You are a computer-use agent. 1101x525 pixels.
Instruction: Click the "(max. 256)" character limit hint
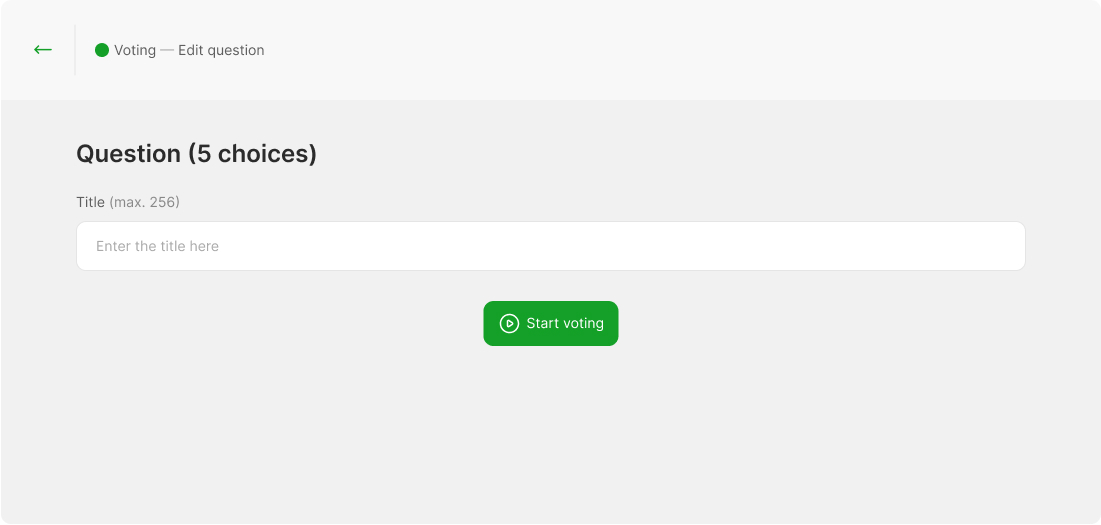pyautogui.click(x=144, y=202)
